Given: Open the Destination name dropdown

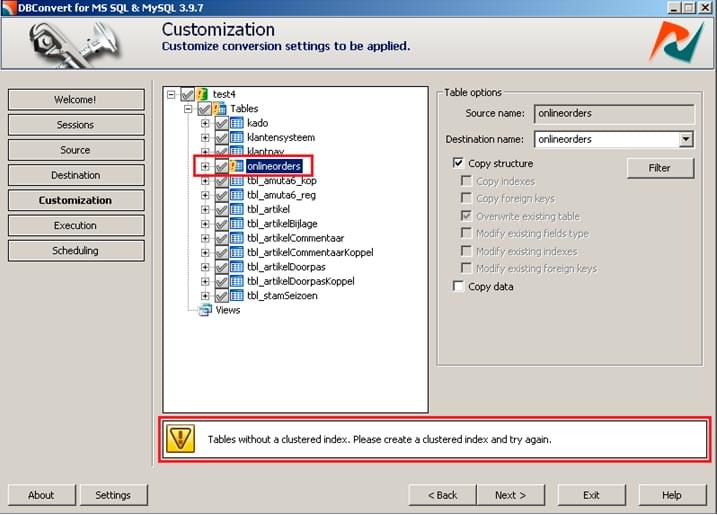Looking at the screenshot, I should click(685, 139).
